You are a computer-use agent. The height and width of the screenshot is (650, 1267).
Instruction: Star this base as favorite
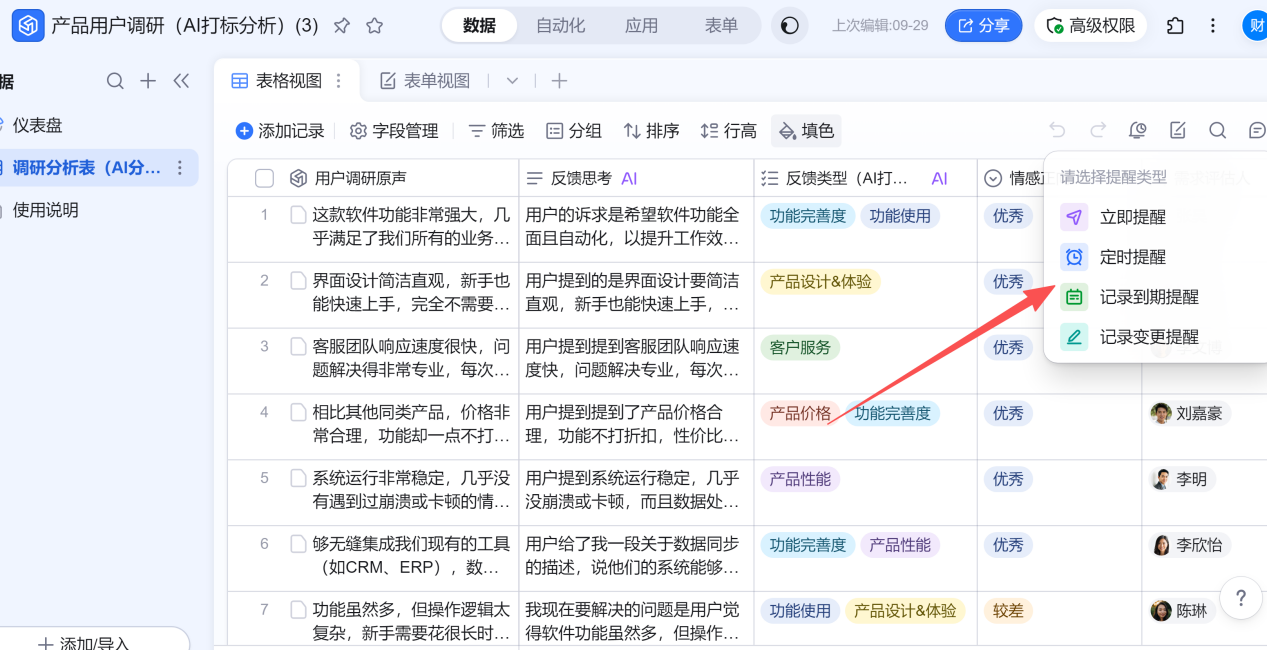[x=374, y=26]
